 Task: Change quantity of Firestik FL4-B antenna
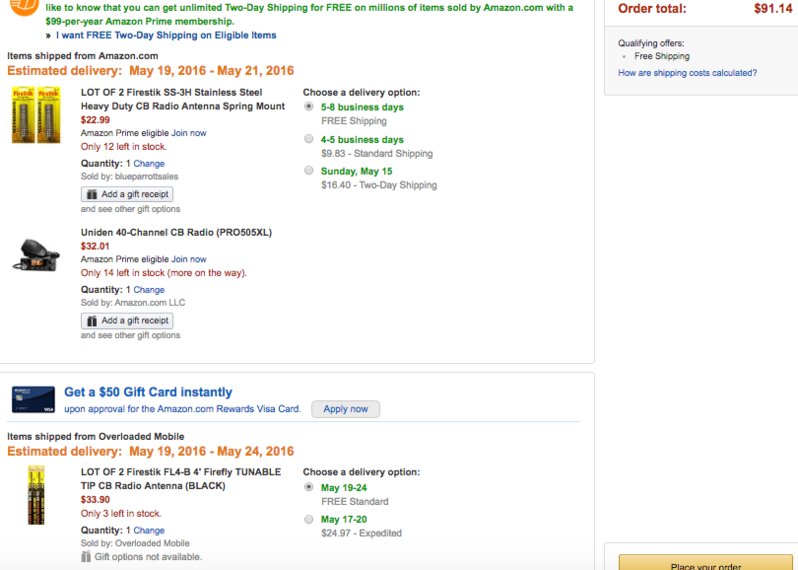[149, 530]
